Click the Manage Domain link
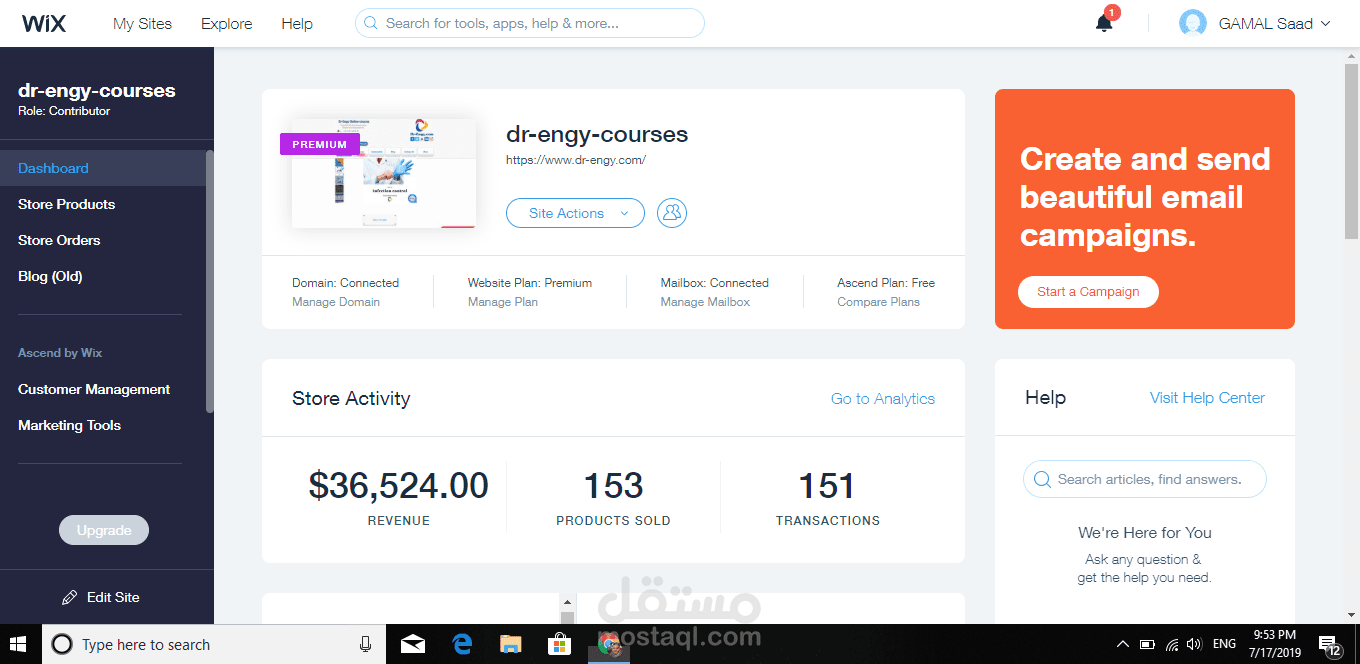1360x664 pixels. tap(336, 302)
